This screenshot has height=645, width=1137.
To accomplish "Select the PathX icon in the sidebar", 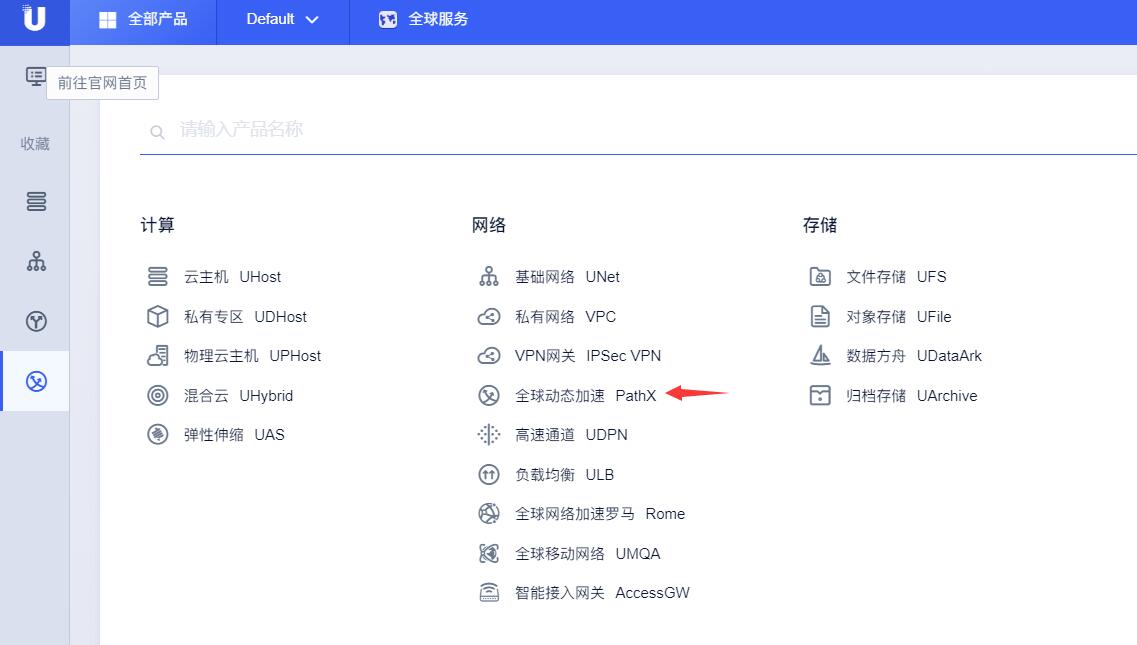I will [x=36, y=381].
